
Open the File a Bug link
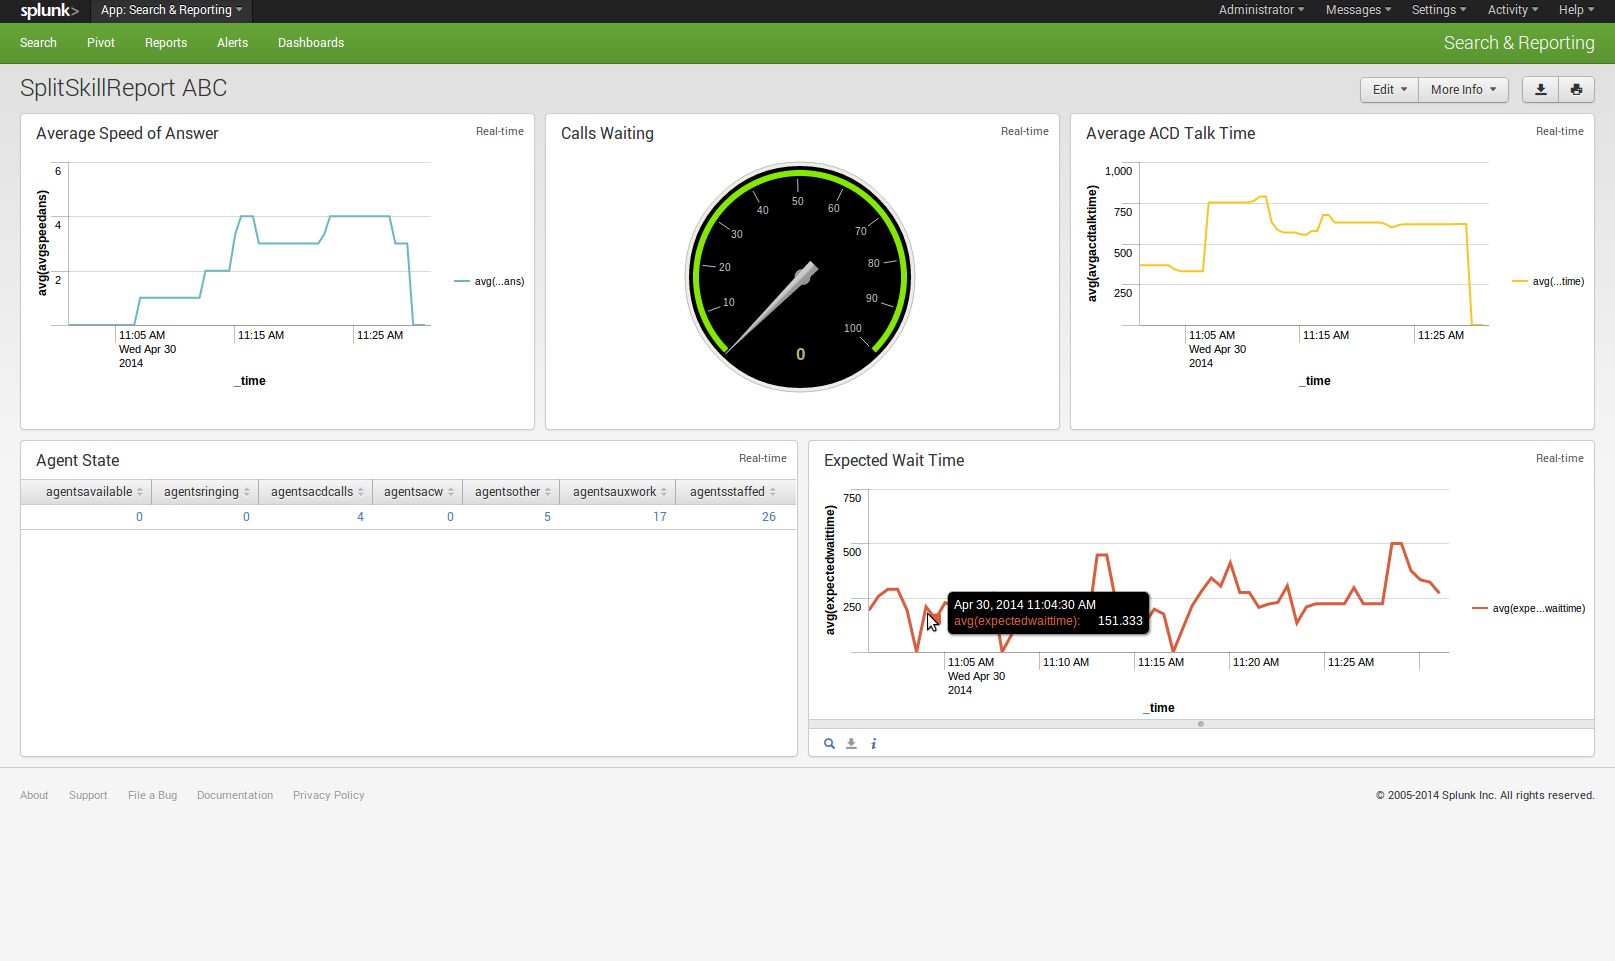[x=152, y=795]
